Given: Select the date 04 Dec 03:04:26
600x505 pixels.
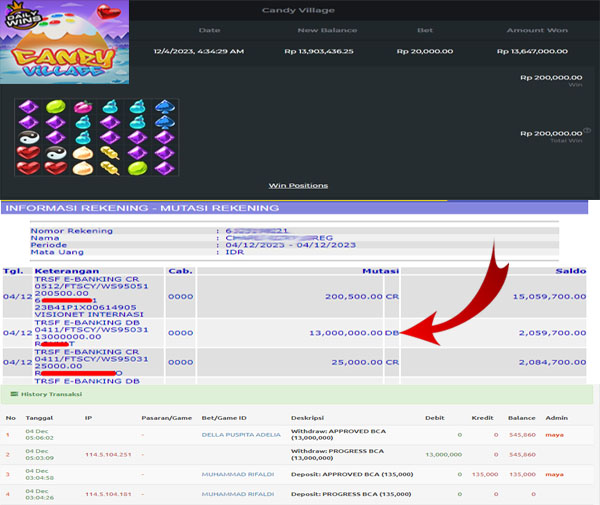Looking at the screenshot, I should point(39,494).
